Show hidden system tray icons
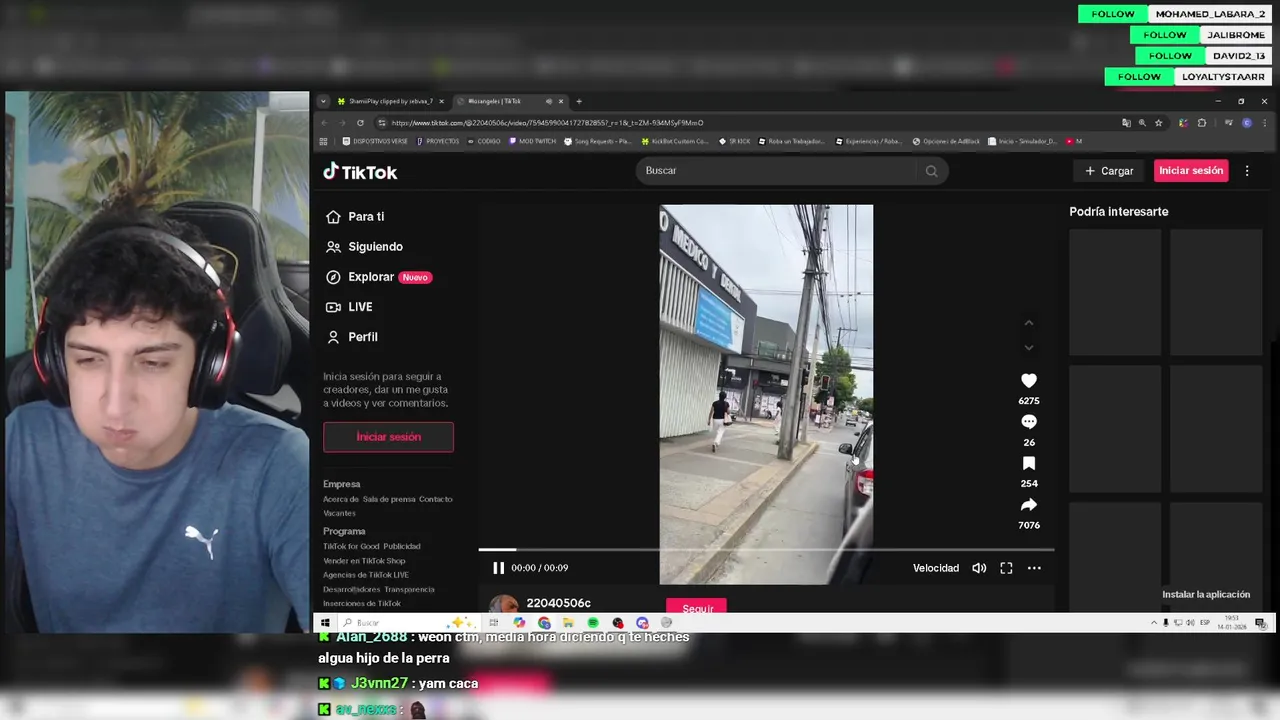Image resolution: width=1280 pixels, height=720 pixels. 1154,623
